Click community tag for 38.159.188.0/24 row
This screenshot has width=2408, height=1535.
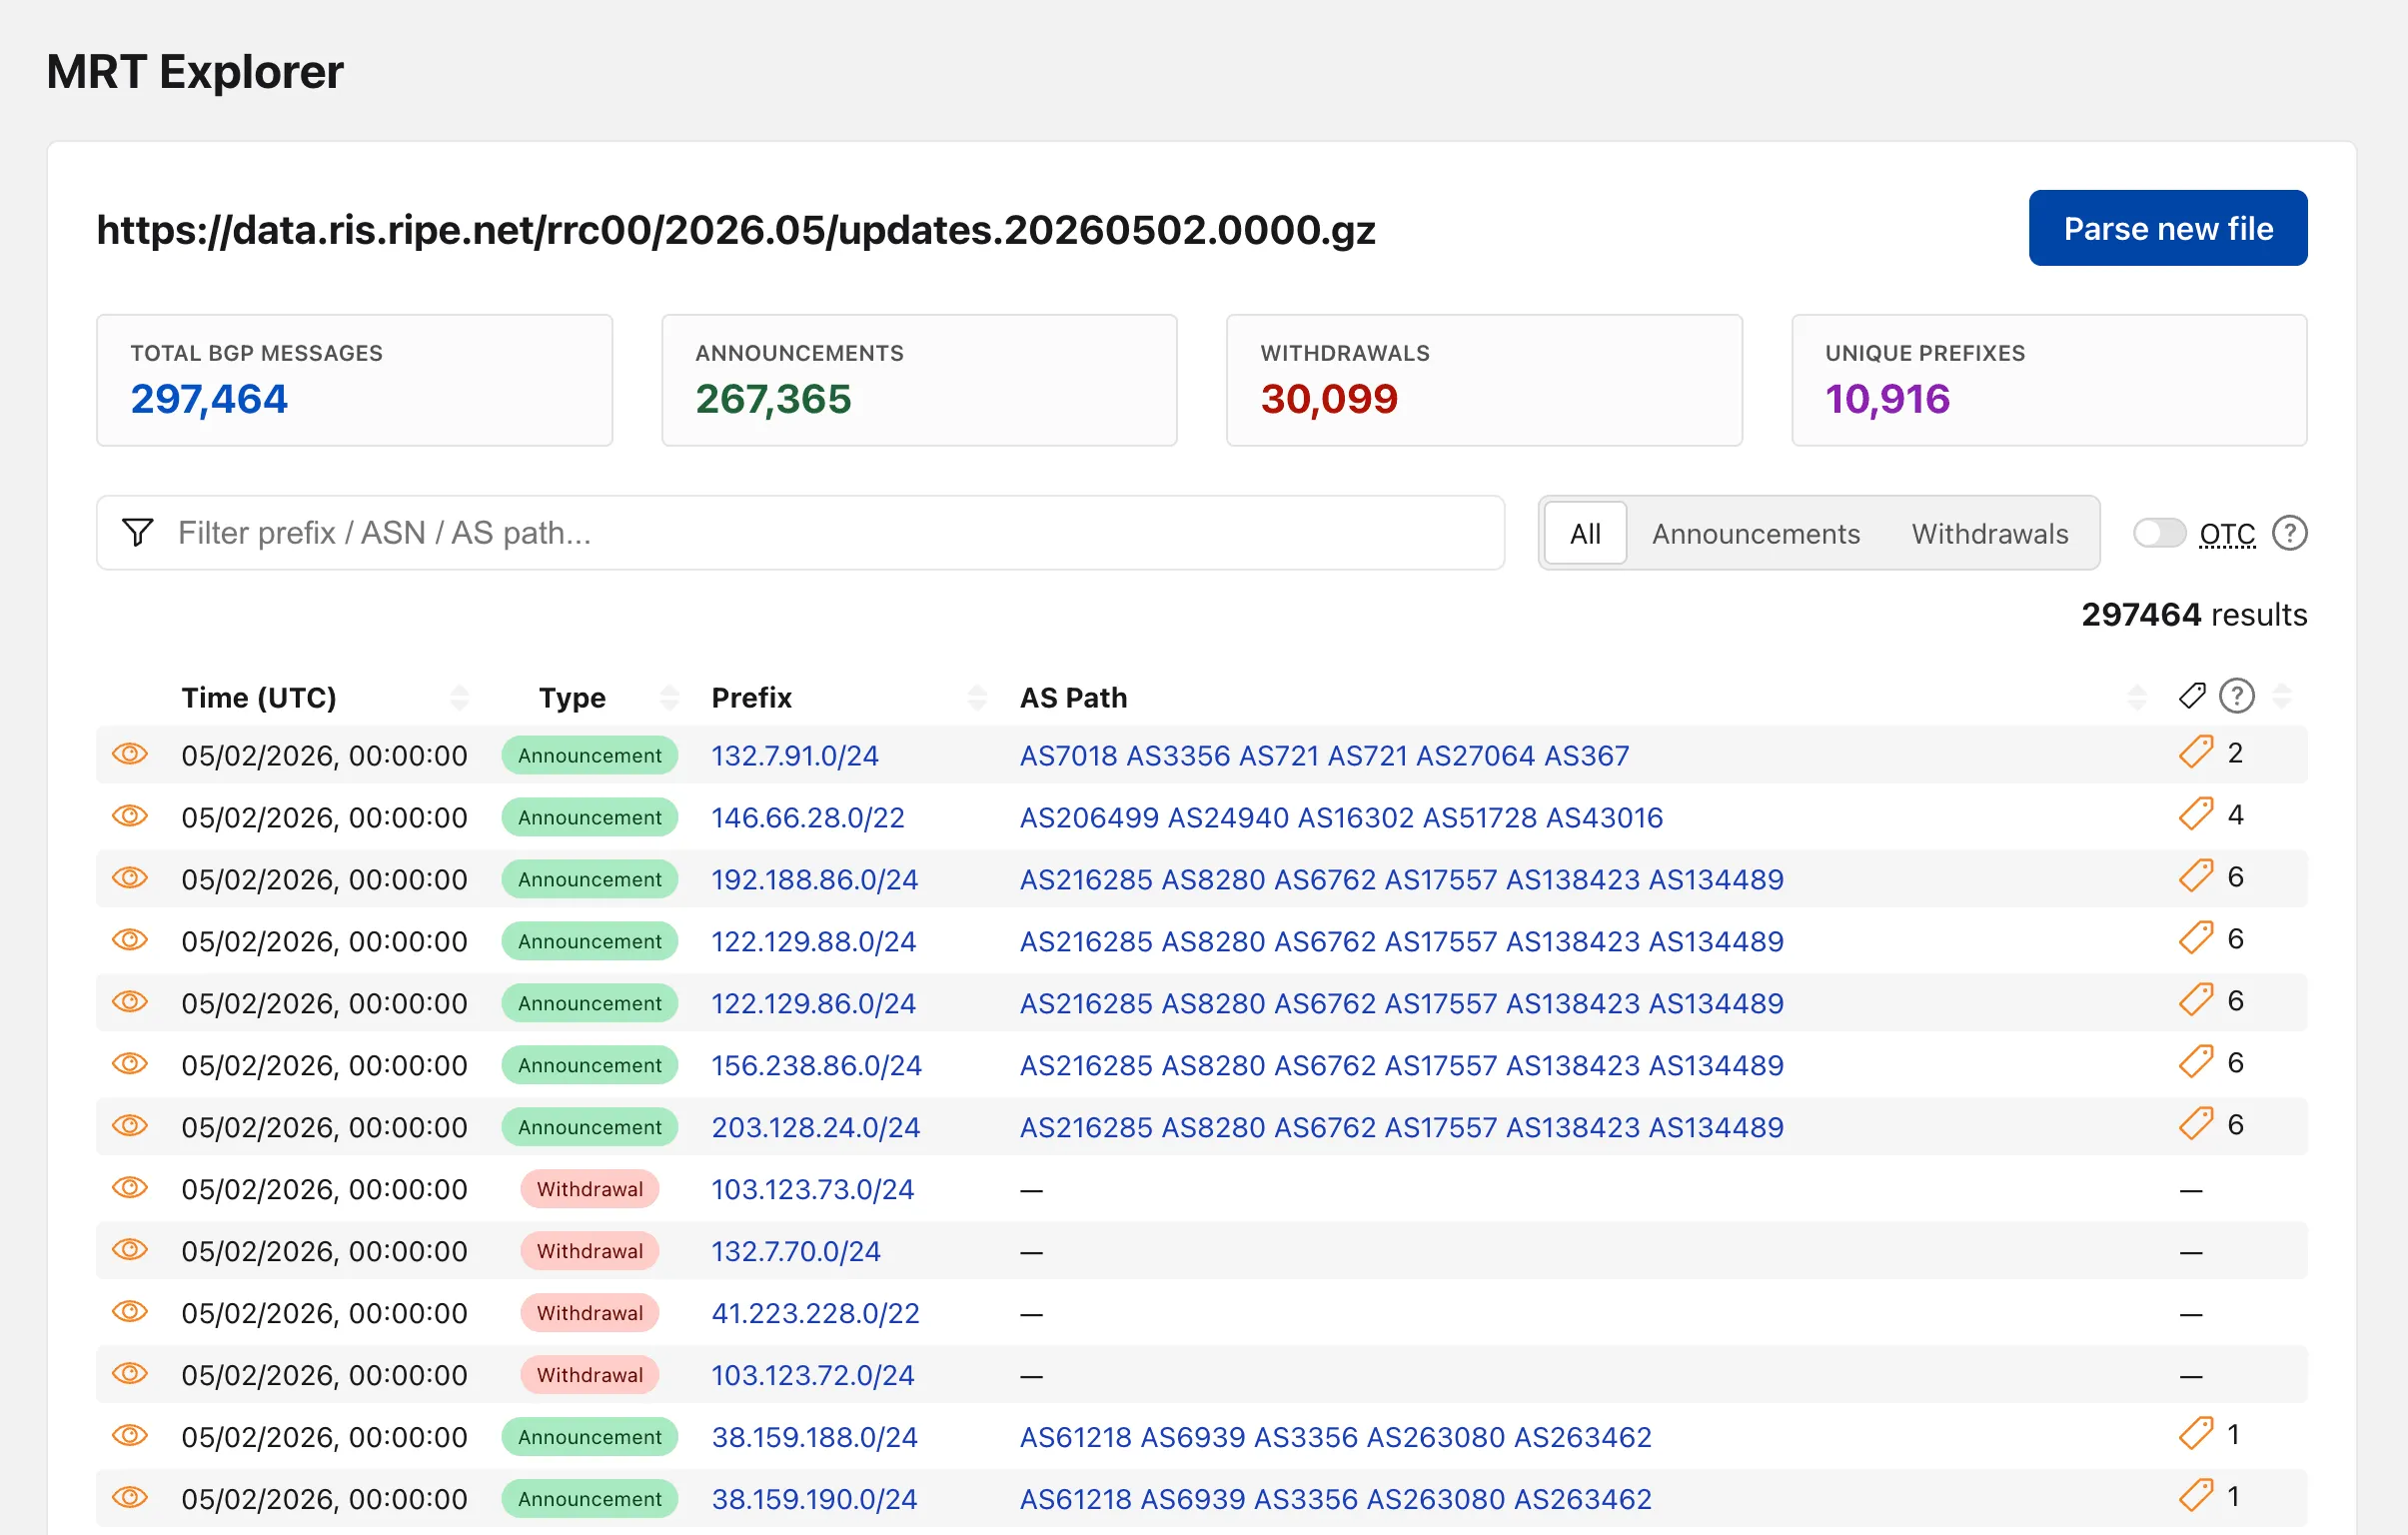(x=2196, y=1435)
